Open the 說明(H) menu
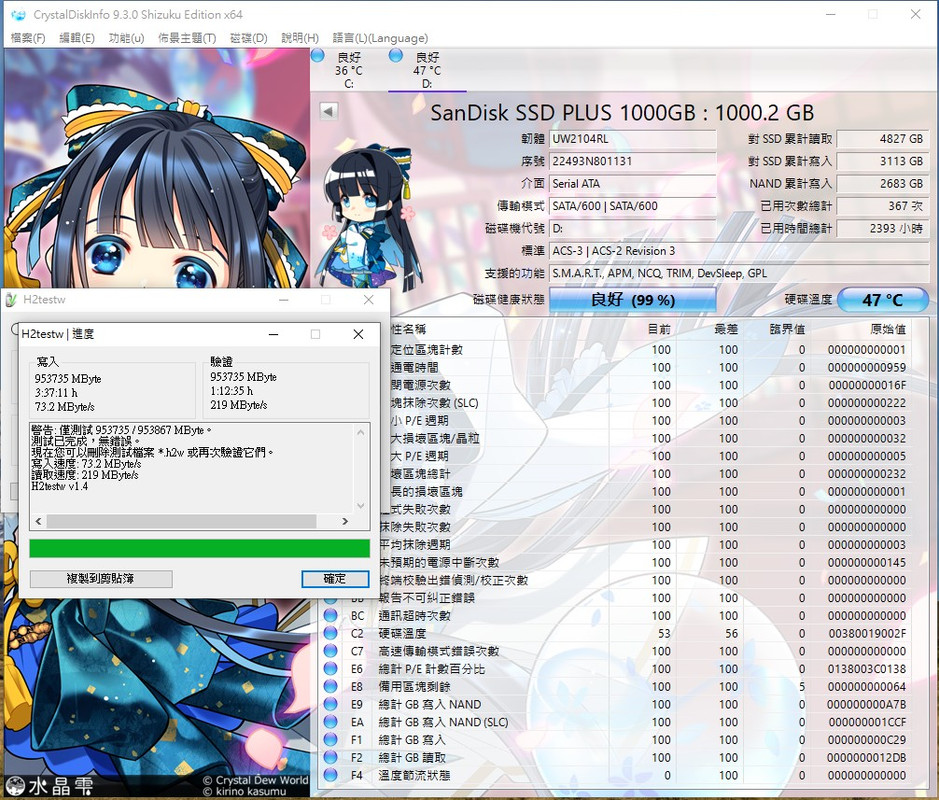This screenshot has height=800, width=939. pos(300,38)
